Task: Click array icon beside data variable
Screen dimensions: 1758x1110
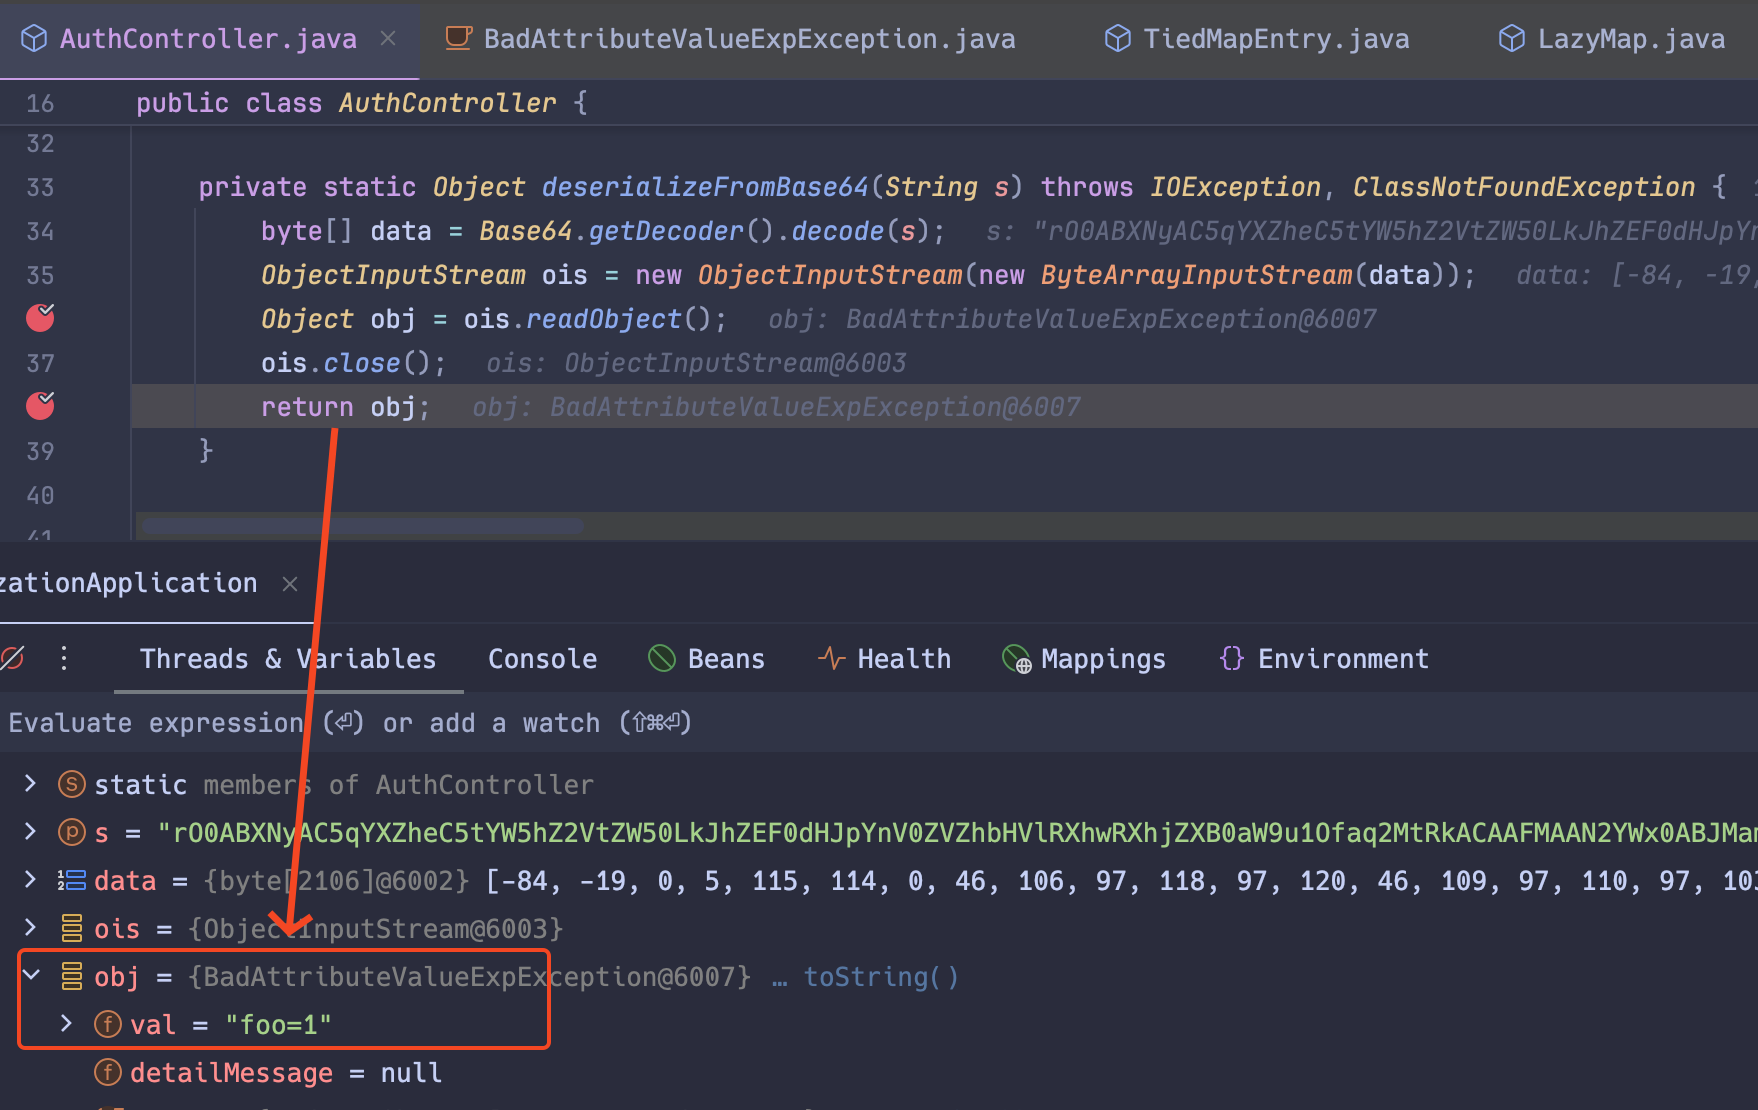Action: (72, 880)
